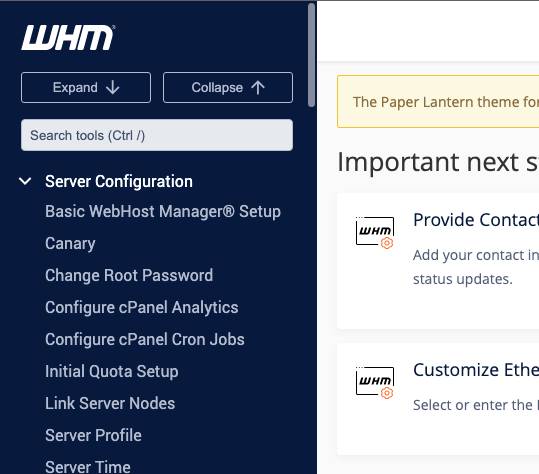
Task: Focus the Search tools input field
Action: (x=157, y=135)
